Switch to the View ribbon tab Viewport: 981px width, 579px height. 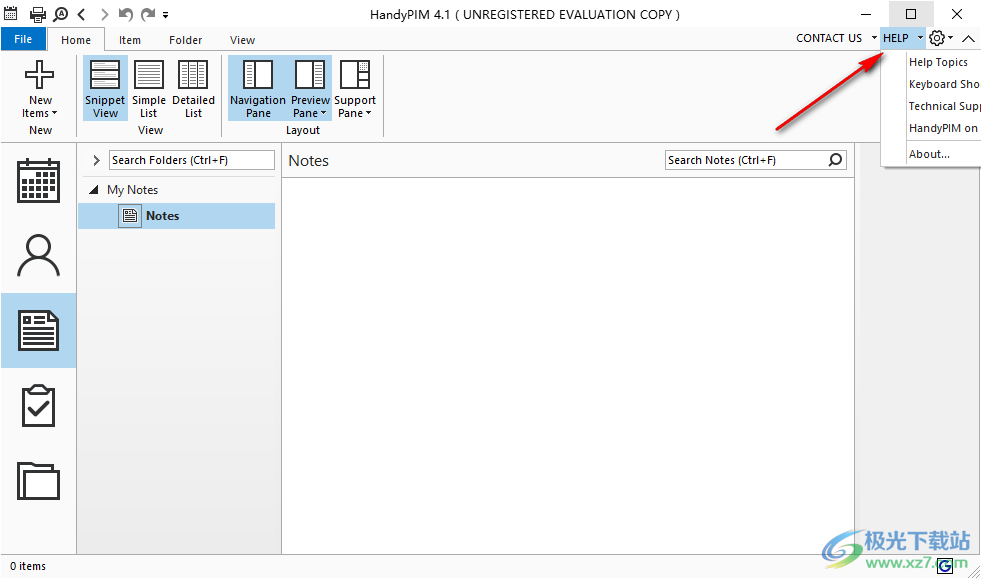pos(242,39)
